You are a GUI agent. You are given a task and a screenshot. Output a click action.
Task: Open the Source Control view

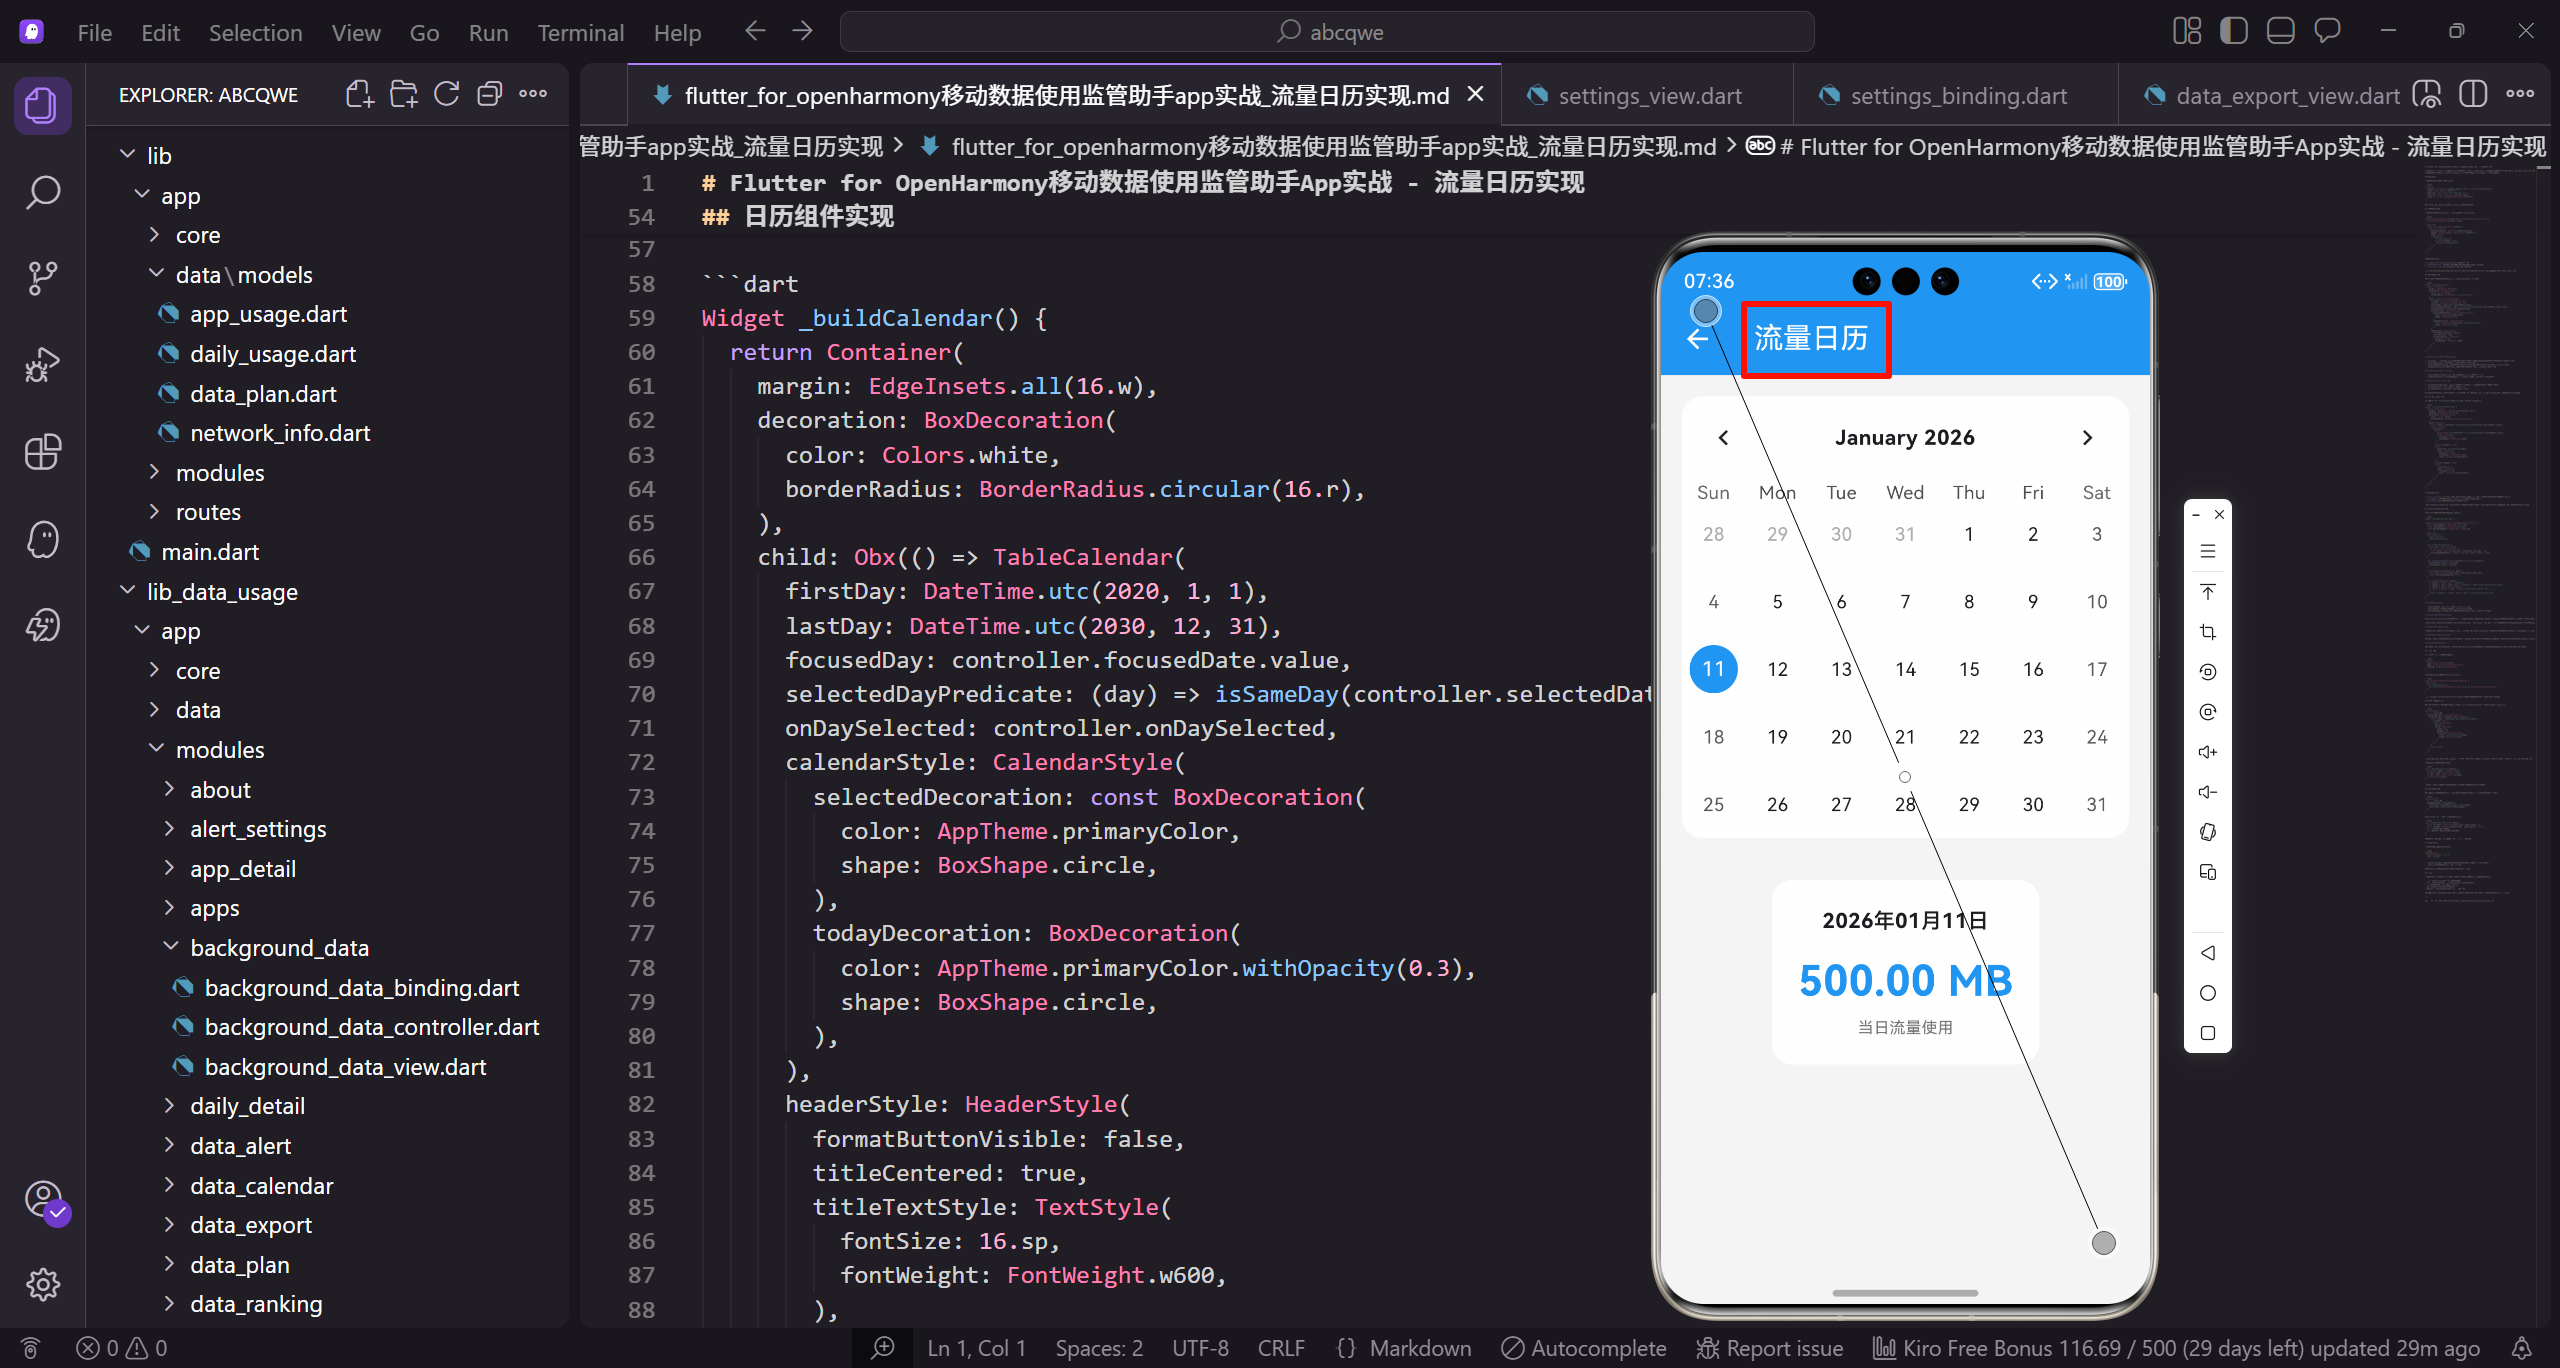tap(42, 278)
